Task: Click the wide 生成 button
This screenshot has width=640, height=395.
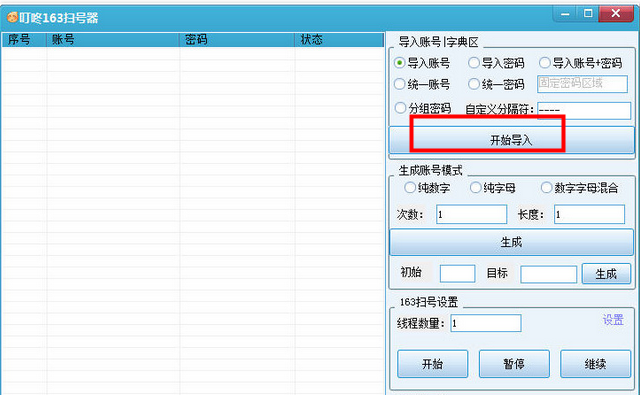Action: tap(512, 242)
